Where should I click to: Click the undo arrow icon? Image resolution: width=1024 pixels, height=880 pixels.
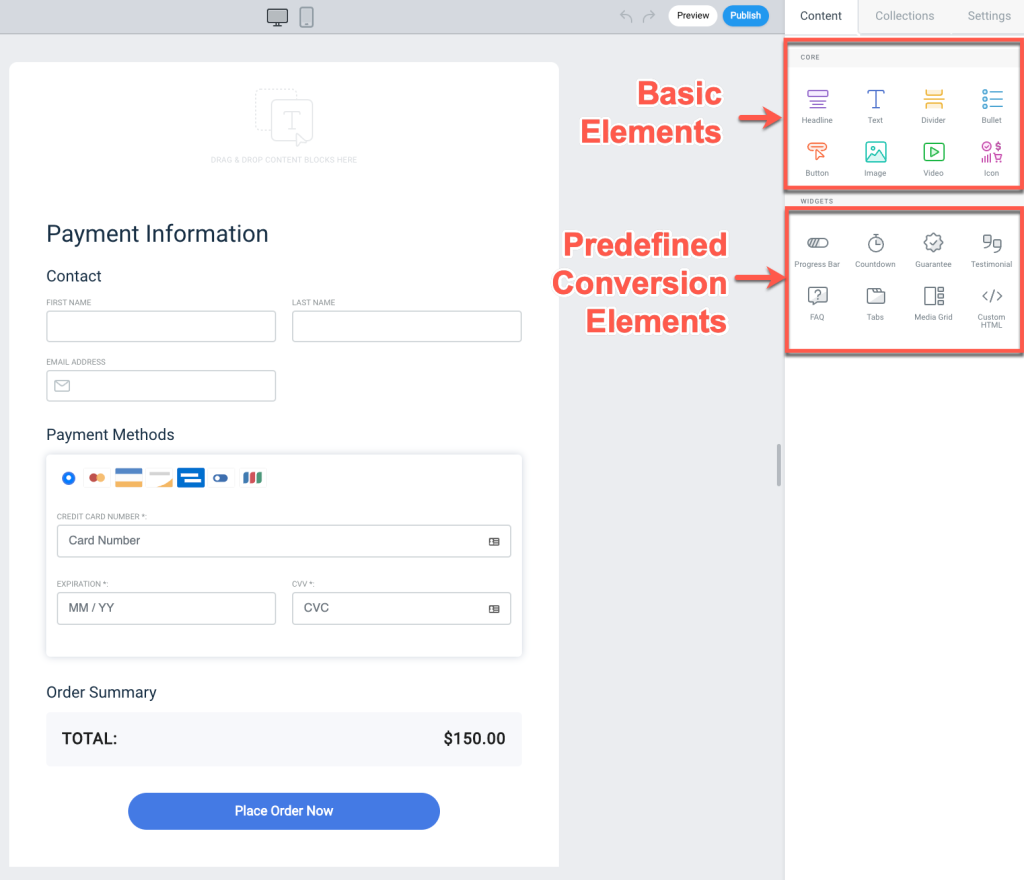(x=626, y=16)
